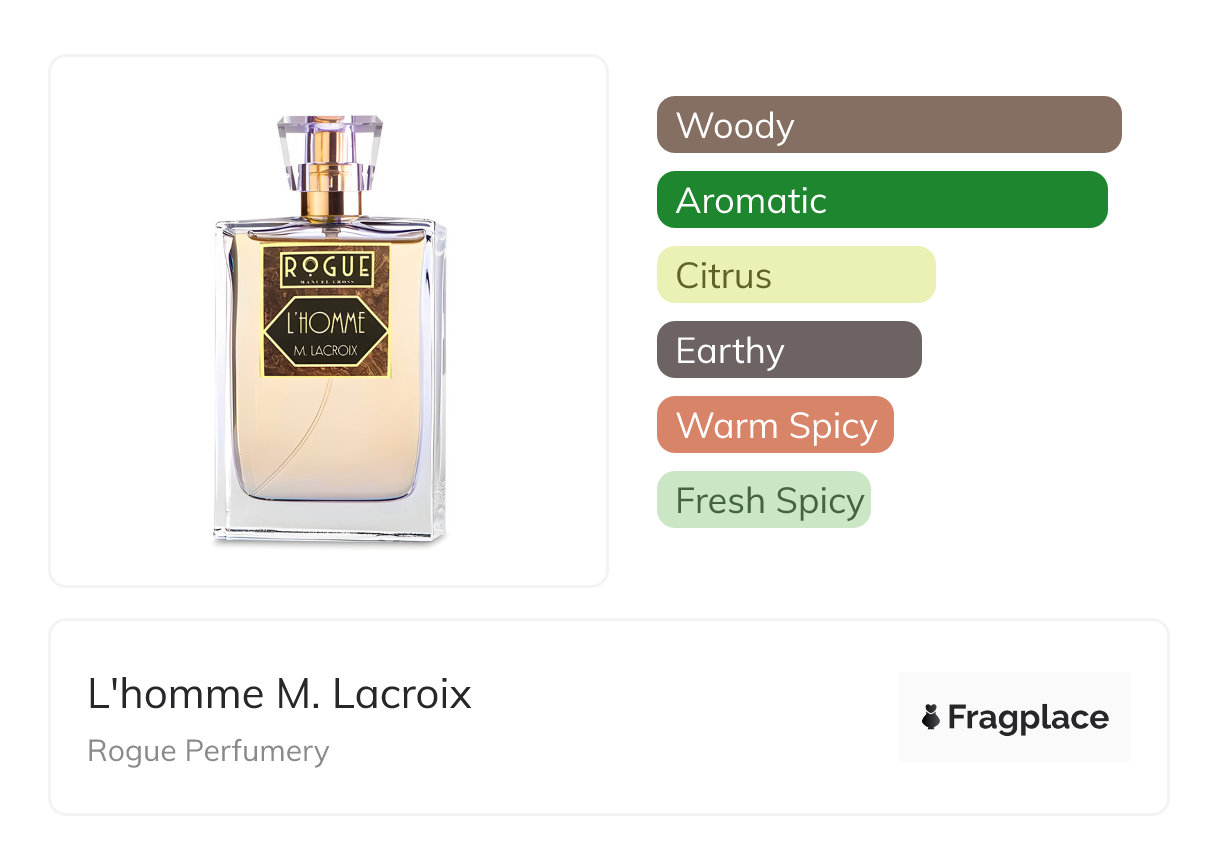Click the Fragplace bottle logo icon
The height and width of the screenshot is (864, 1218).
click(931, 717)
